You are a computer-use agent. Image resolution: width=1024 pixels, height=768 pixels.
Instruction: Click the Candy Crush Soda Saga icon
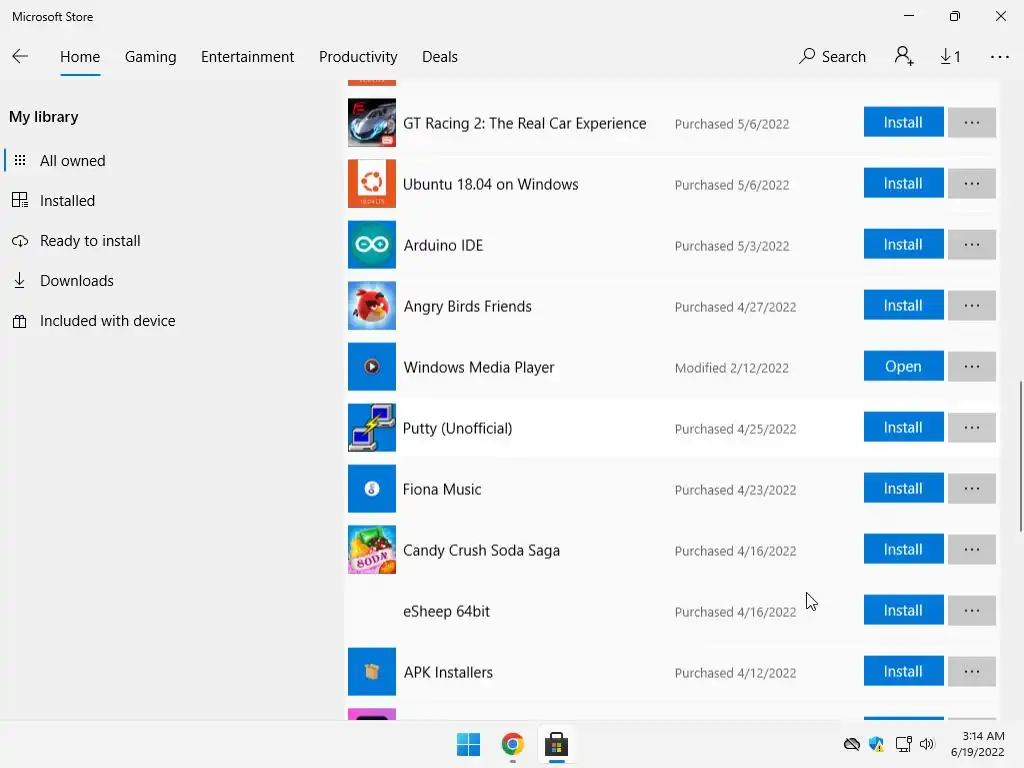pos(372,550)
